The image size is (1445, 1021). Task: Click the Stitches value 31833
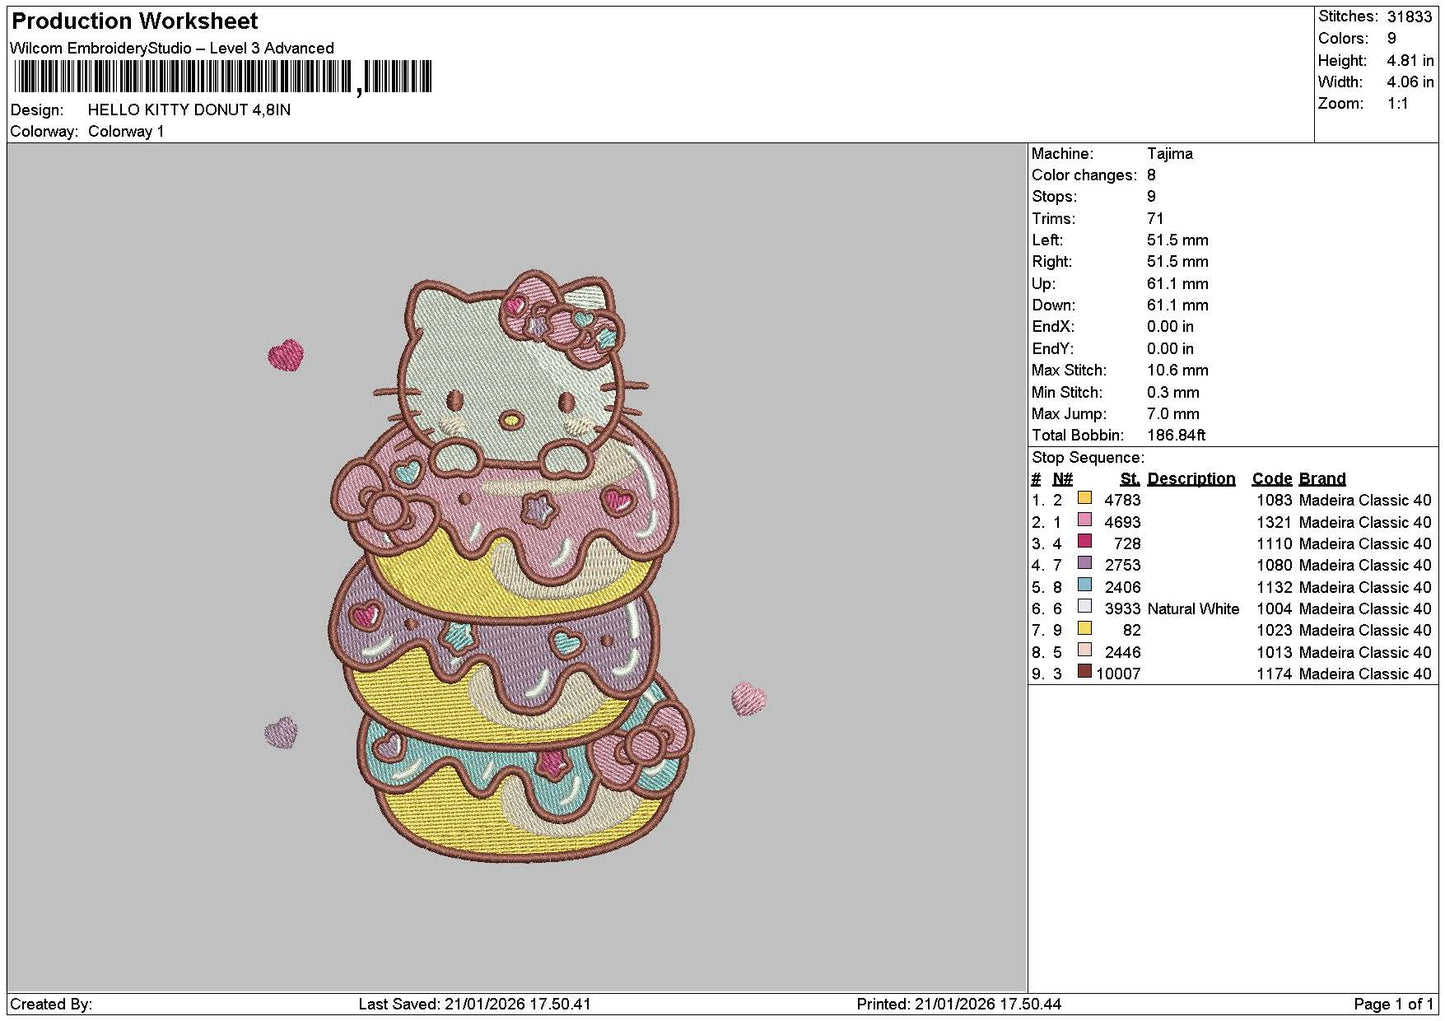point(1409,17)
